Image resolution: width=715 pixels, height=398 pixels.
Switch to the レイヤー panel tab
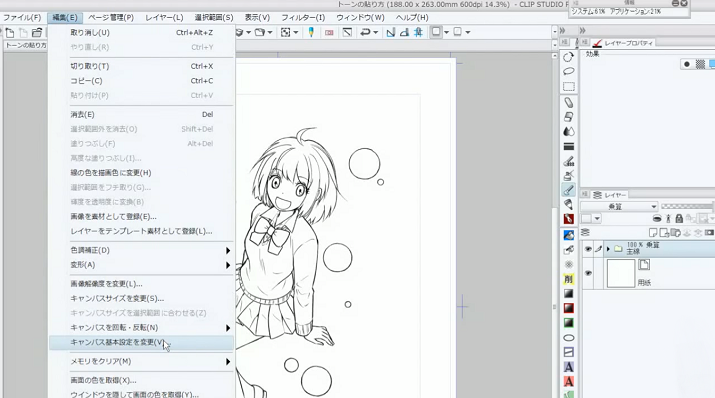tap(610, 195)
